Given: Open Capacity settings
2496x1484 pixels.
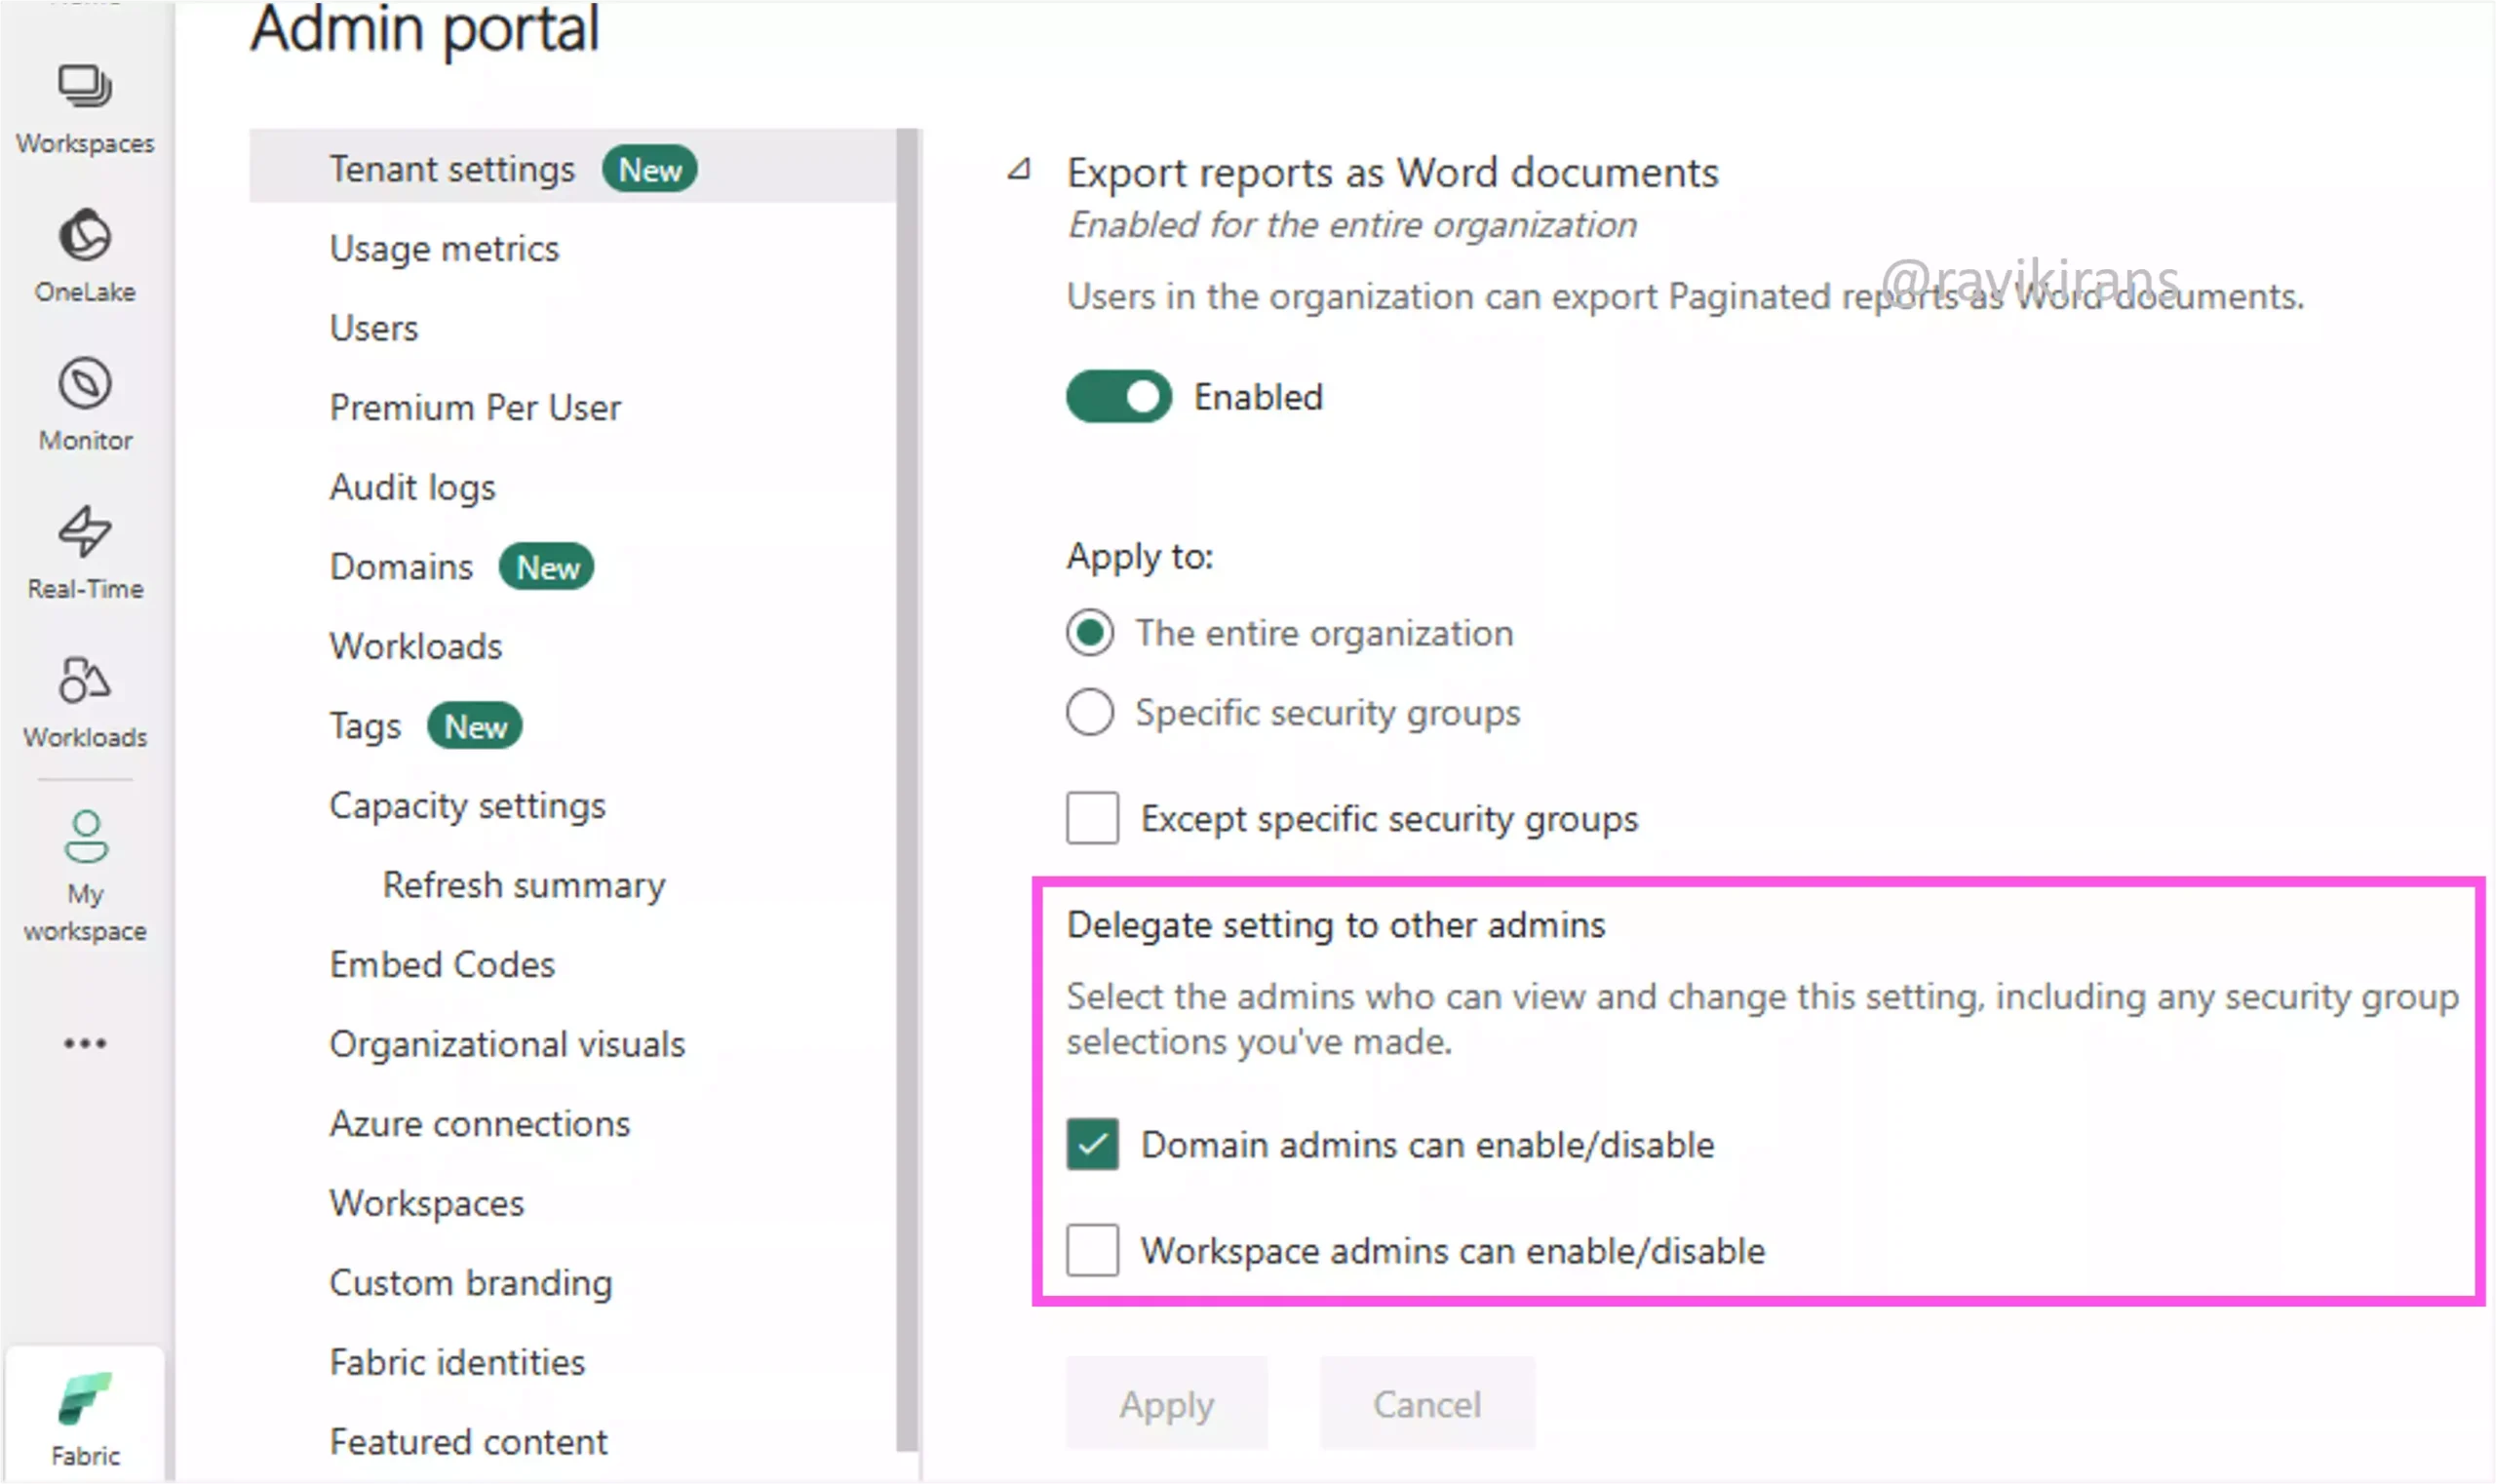Looking at the screenshot, I should coord(467,805).
